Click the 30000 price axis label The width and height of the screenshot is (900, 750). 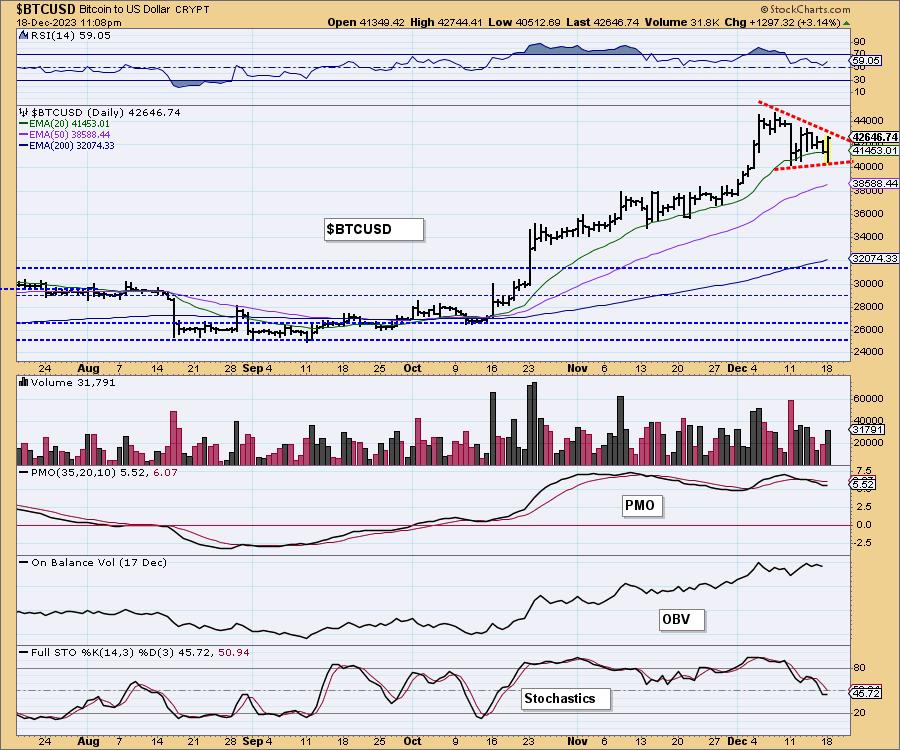click(868, 283)
